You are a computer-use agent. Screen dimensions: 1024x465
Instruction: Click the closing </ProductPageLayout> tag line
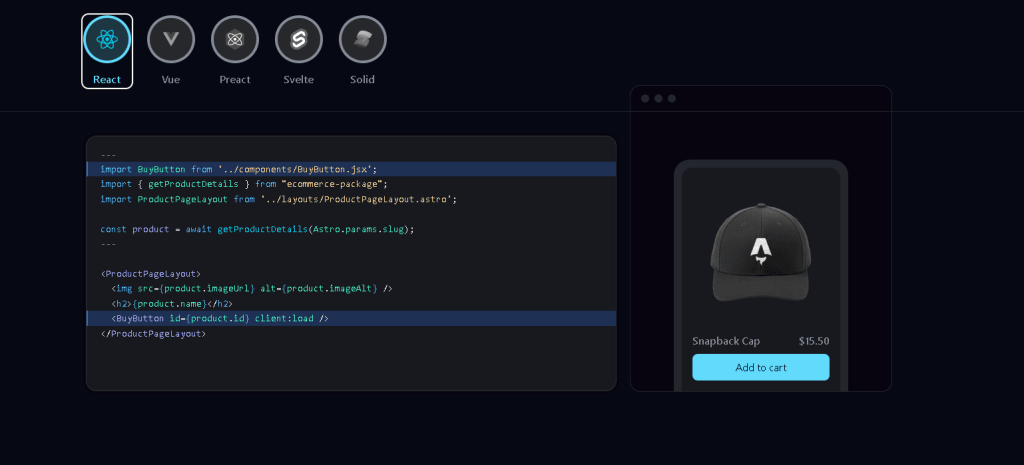point(153,334)
